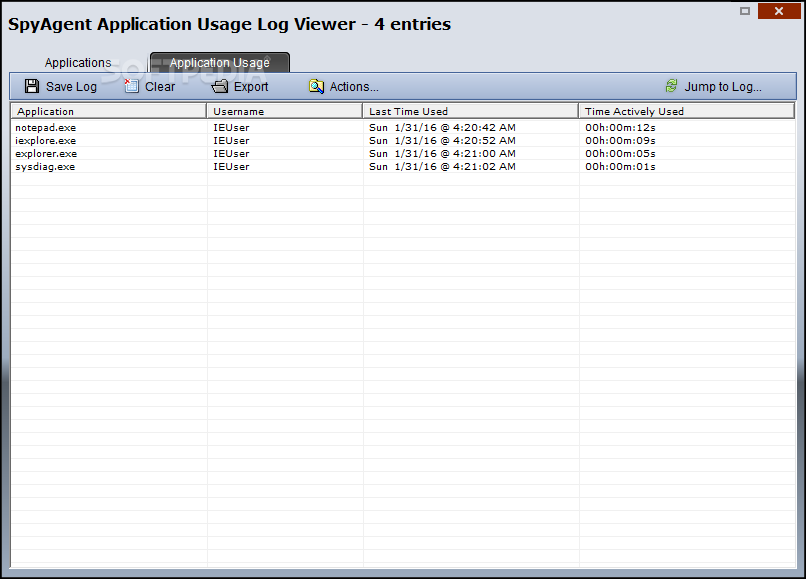Click IEUser in the explorer.exe row
The image size is (806, 579).
pyautogui.click(x=231, y=154)
